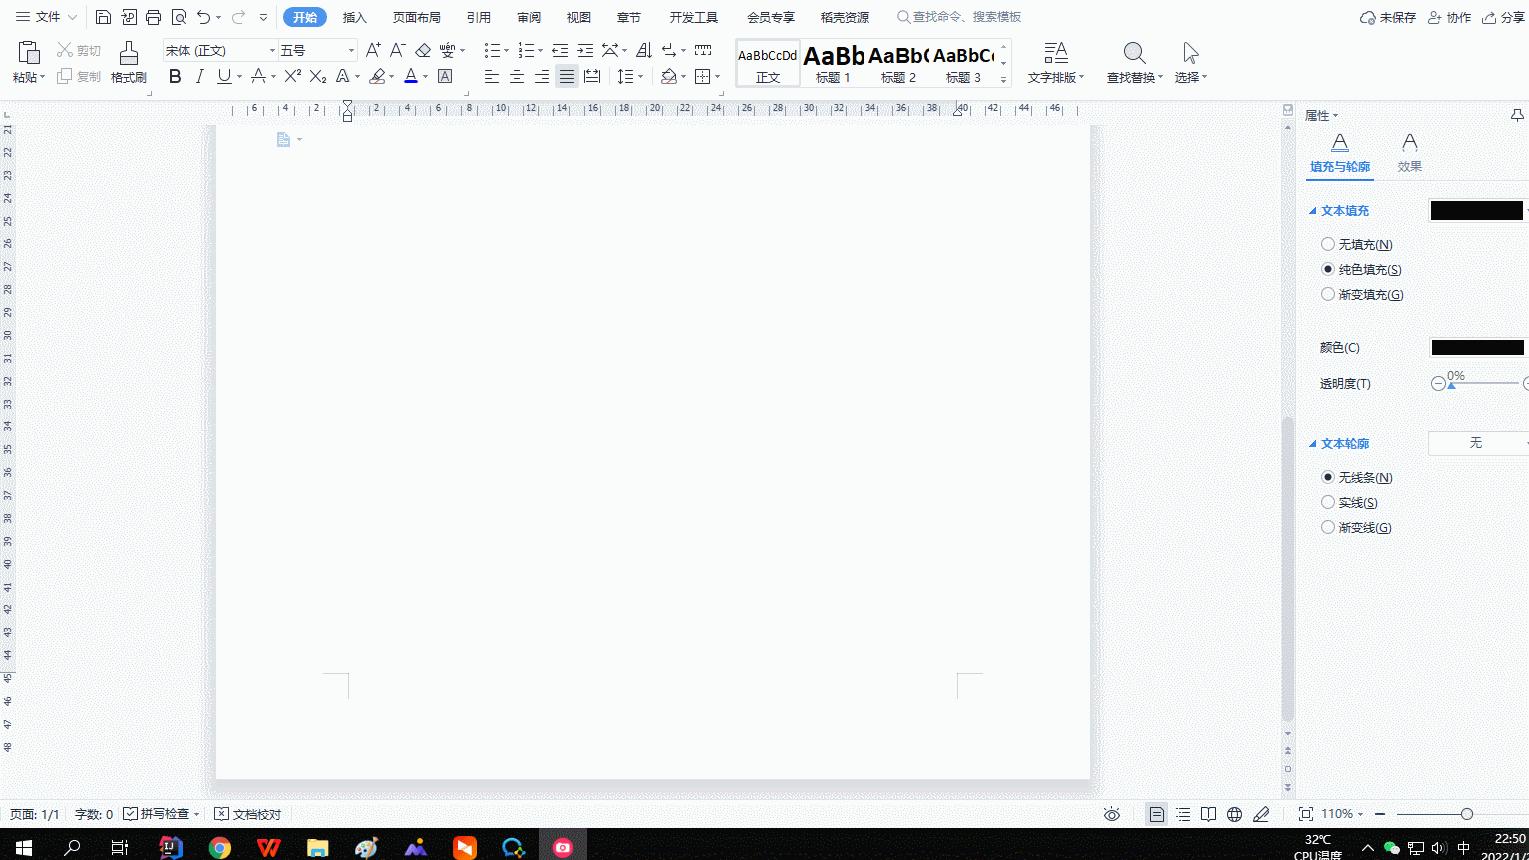Click the Bold formatting icon
This screenshot has height=860, width=1529.
click(175, 77)
